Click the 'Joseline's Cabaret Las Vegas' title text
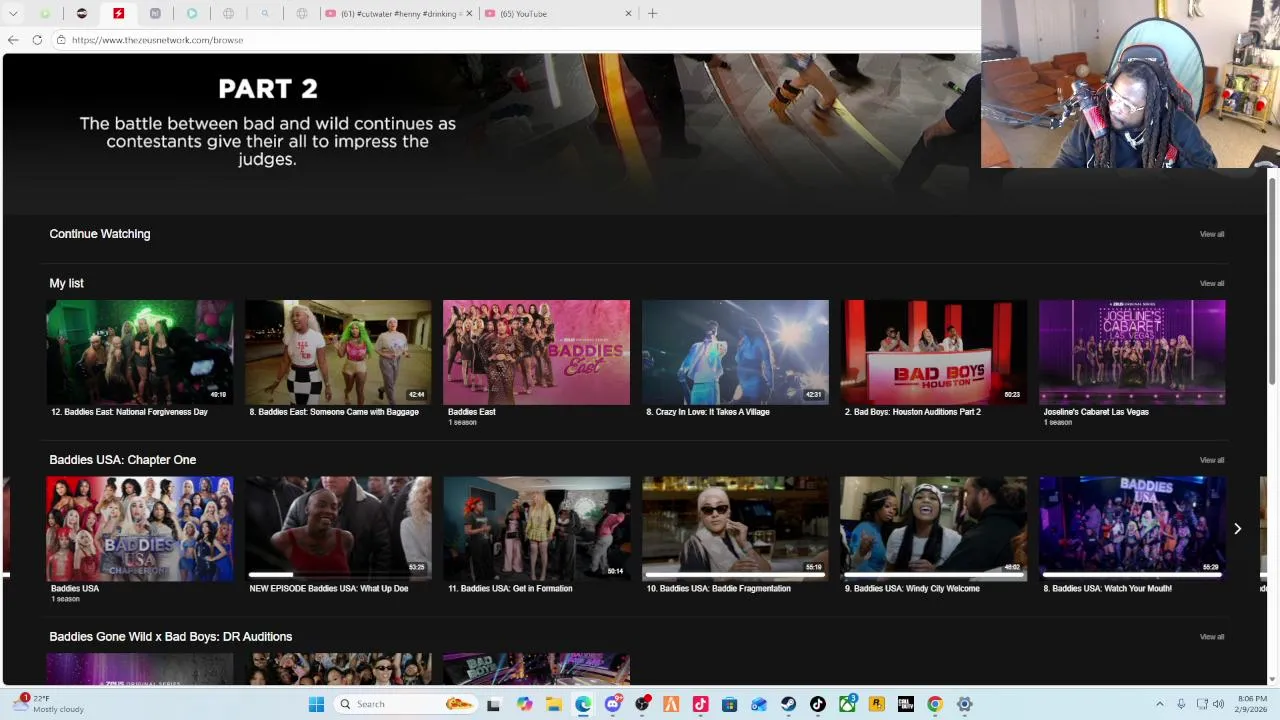 pyautogui.click(x=1095, y=412)
